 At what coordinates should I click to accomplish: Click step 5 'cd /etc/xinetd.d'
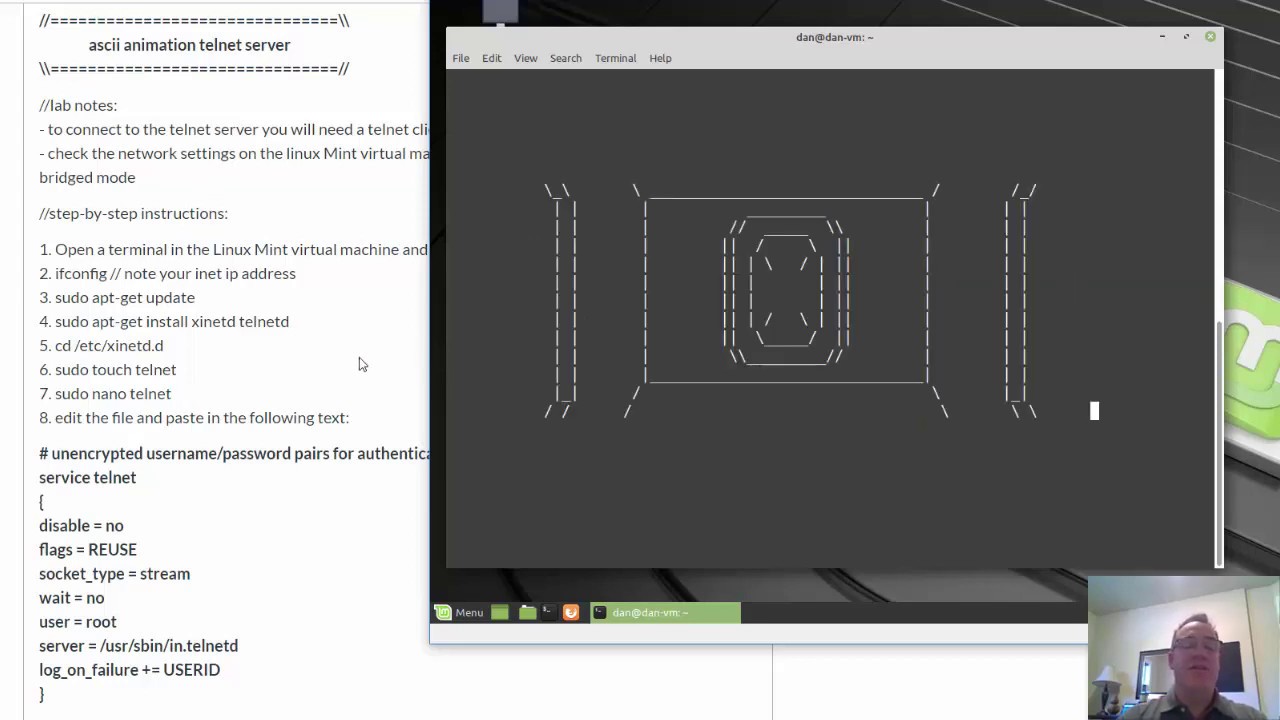(x=101, y=345)
